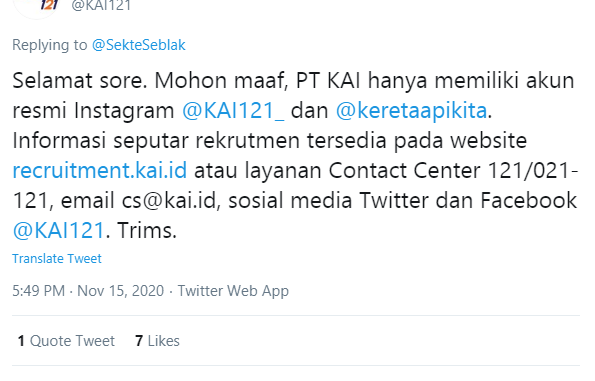The image size is (595, 381).
Task: Open the @keretaapikita mention
Action: click(411, 111)
